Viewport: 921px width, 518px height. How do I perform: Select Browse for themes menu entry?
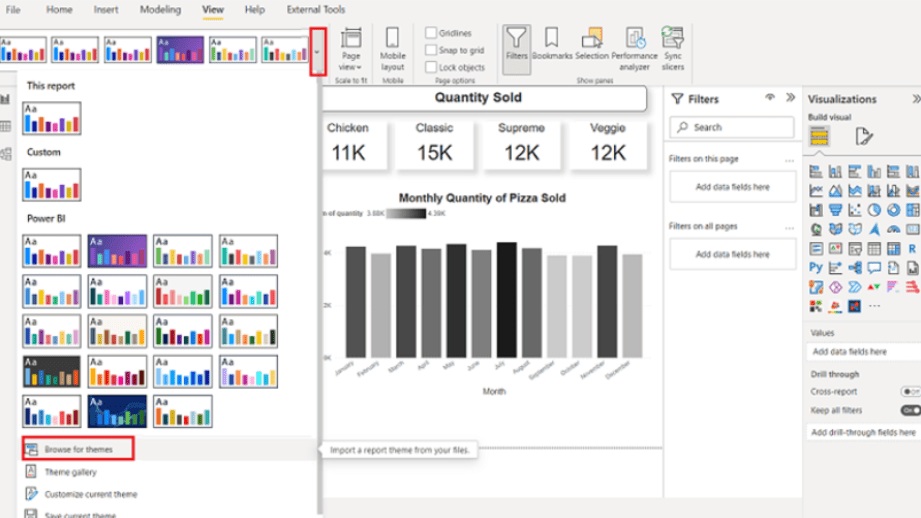pyautogui.click(x=78, y=450)
